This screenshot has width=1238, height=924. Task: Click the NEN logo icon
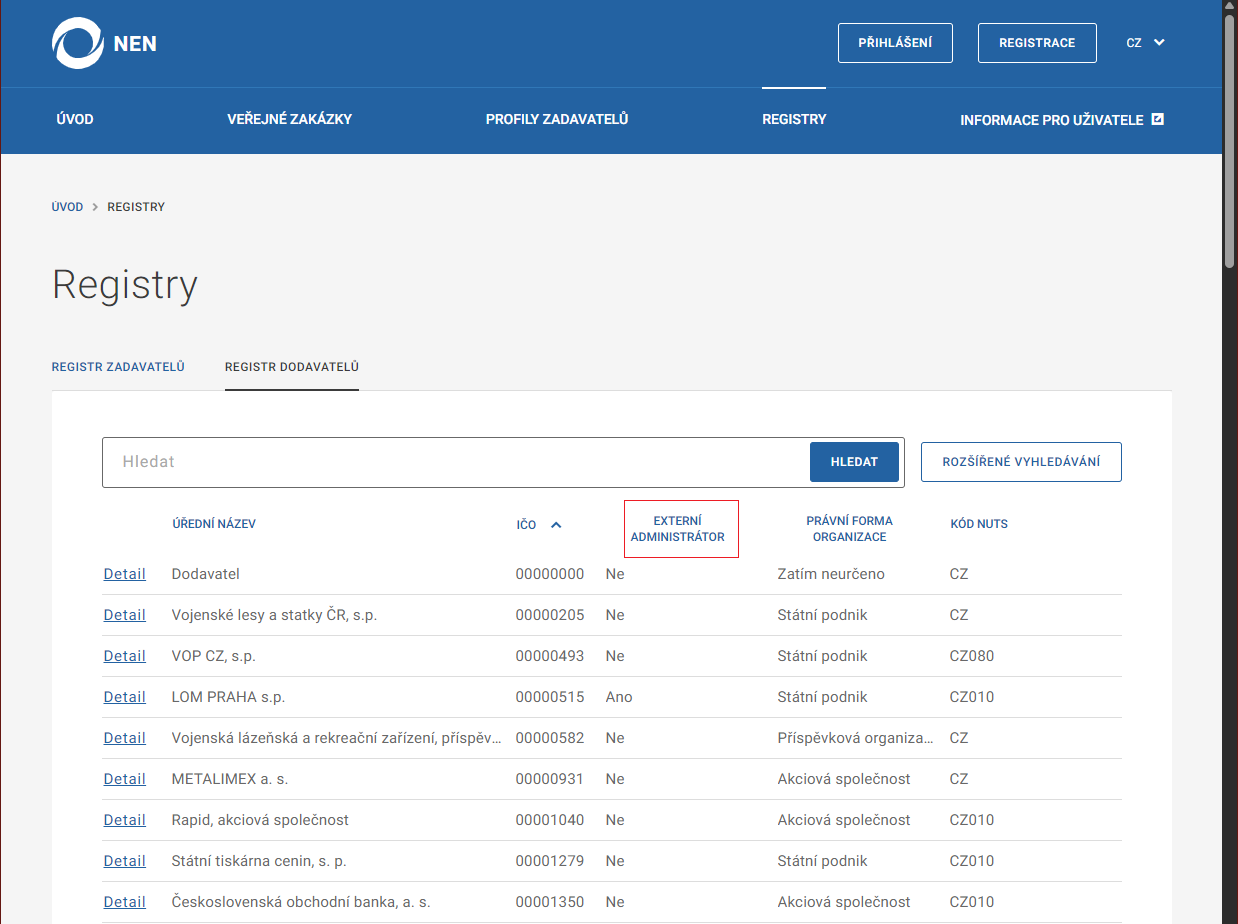78,44
